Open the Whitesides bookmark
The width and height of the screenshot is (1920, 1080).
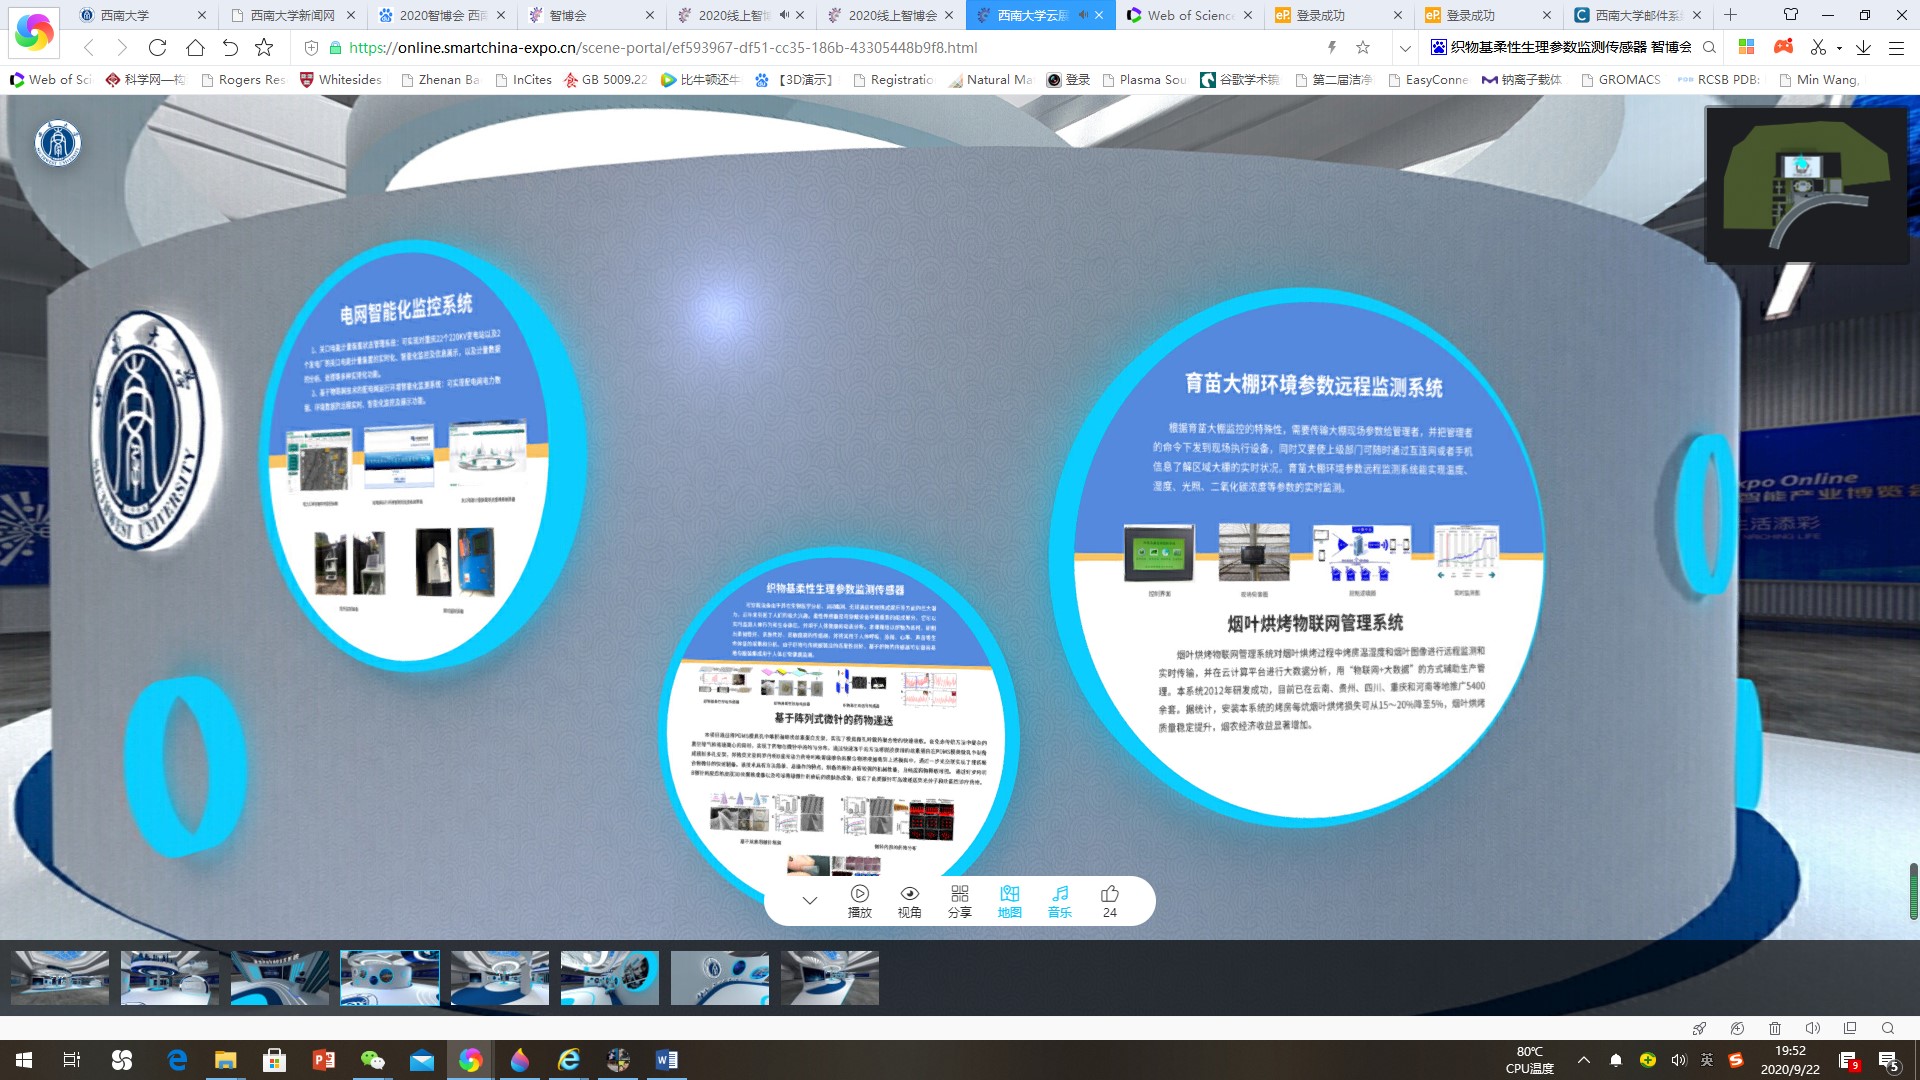[x=340, y=79]
